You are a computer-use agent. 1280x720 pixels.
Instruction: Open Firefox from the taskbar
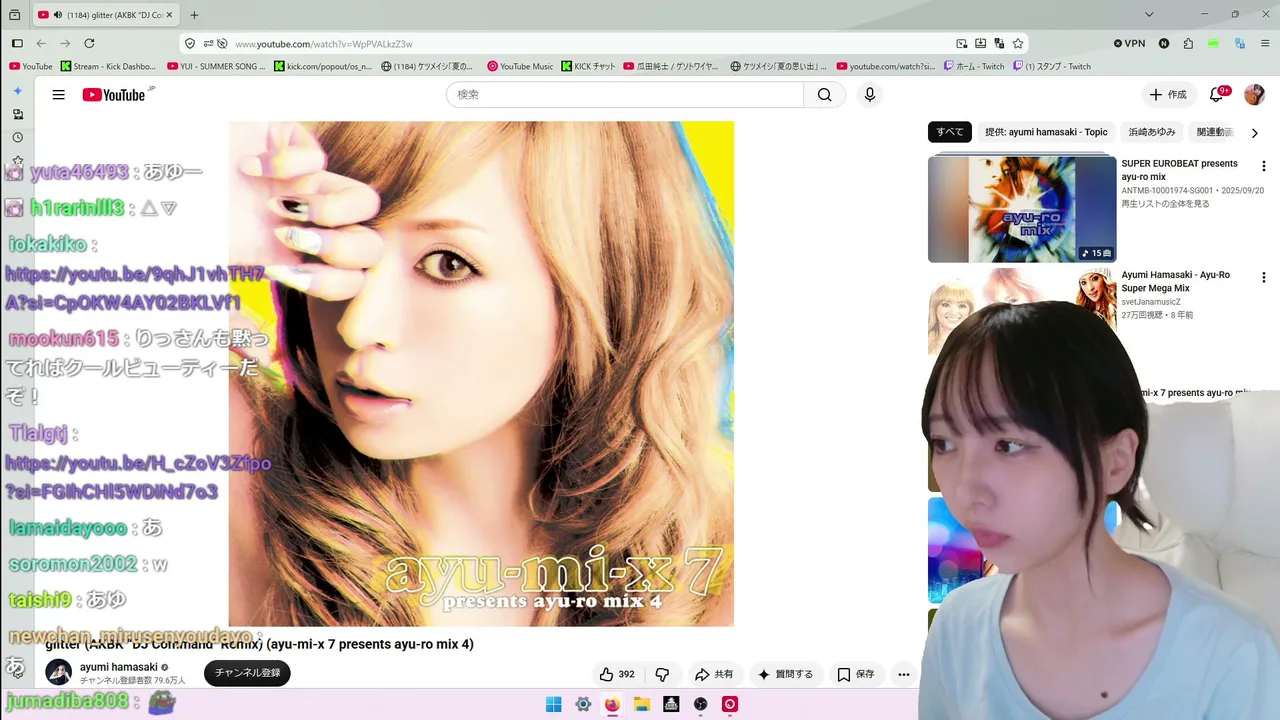click(x=612, y=704)
